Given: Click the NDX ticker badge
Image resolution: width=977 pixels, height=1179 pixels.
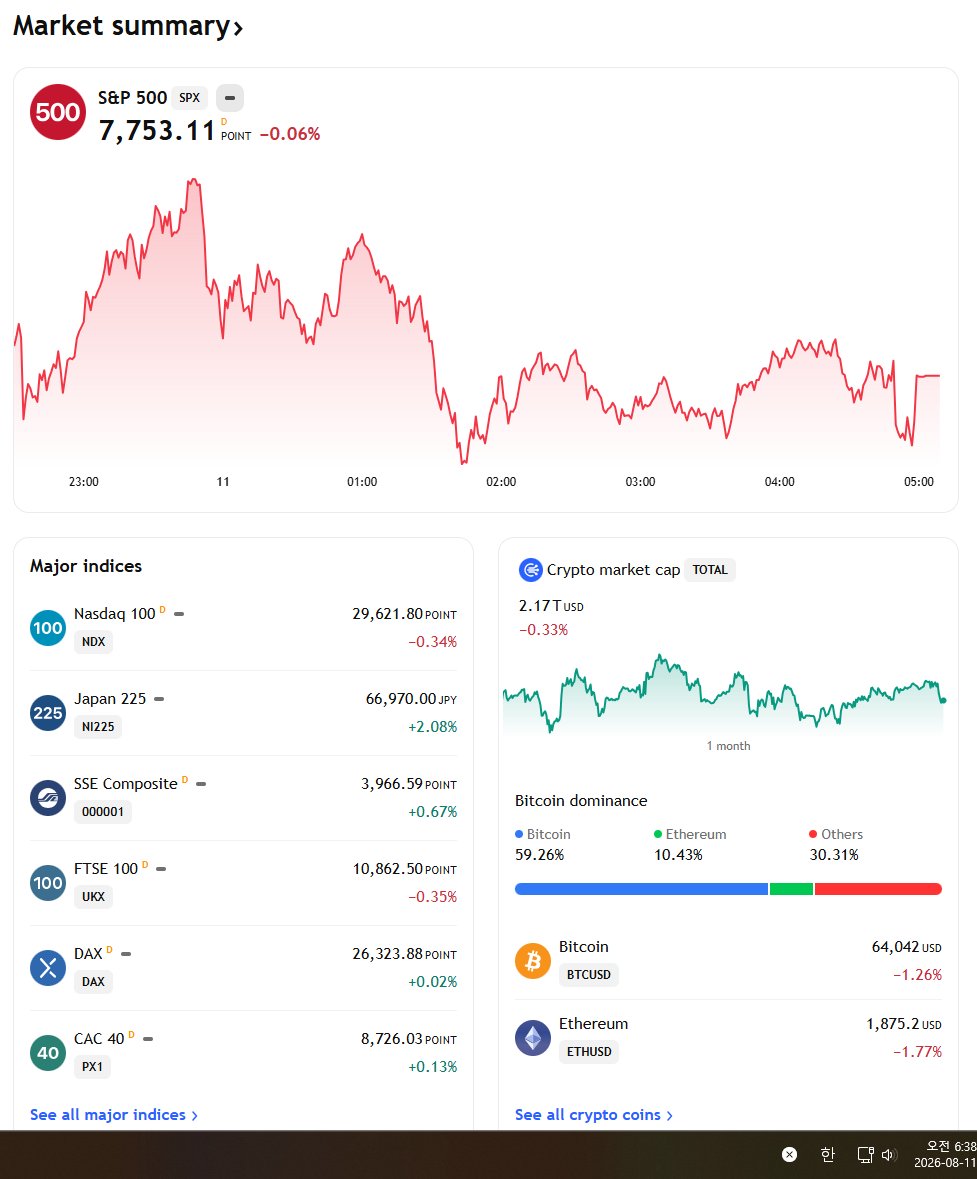Looking at the screenshot, I should pyautogui.click(x=93, y=641).
